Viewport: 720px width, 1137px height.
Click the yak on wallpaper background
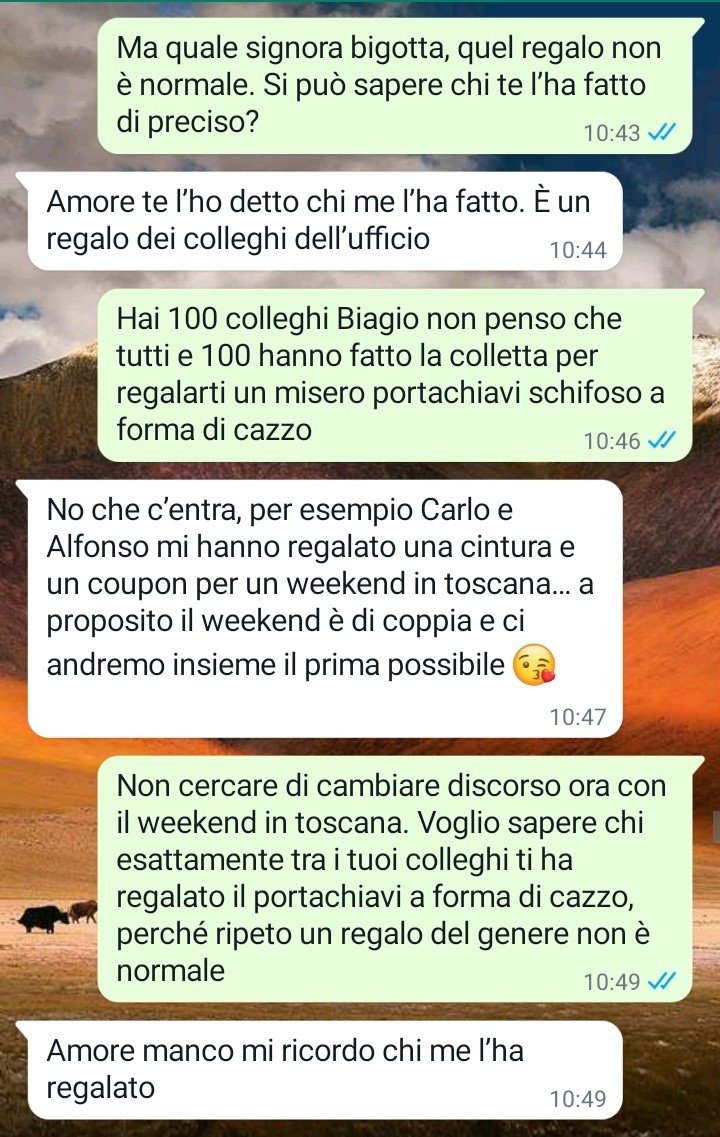point(44,918)
